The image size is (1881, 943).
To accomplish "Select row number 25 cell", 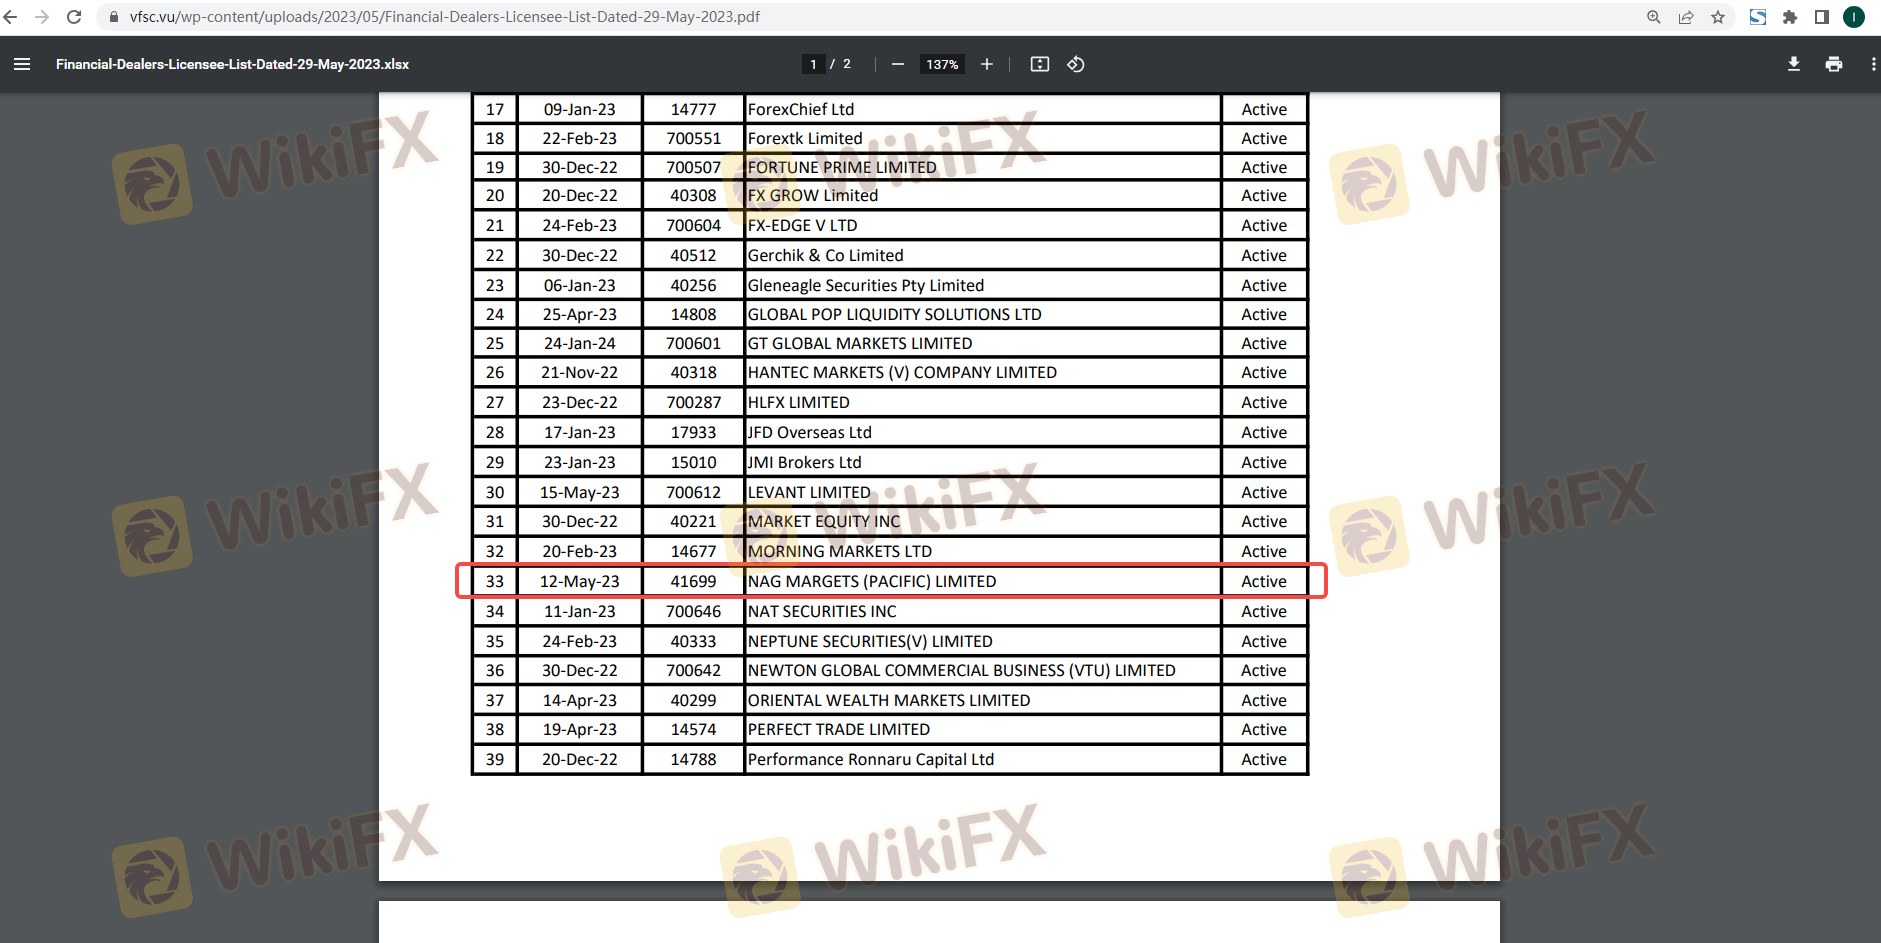I will click(495, 343).
